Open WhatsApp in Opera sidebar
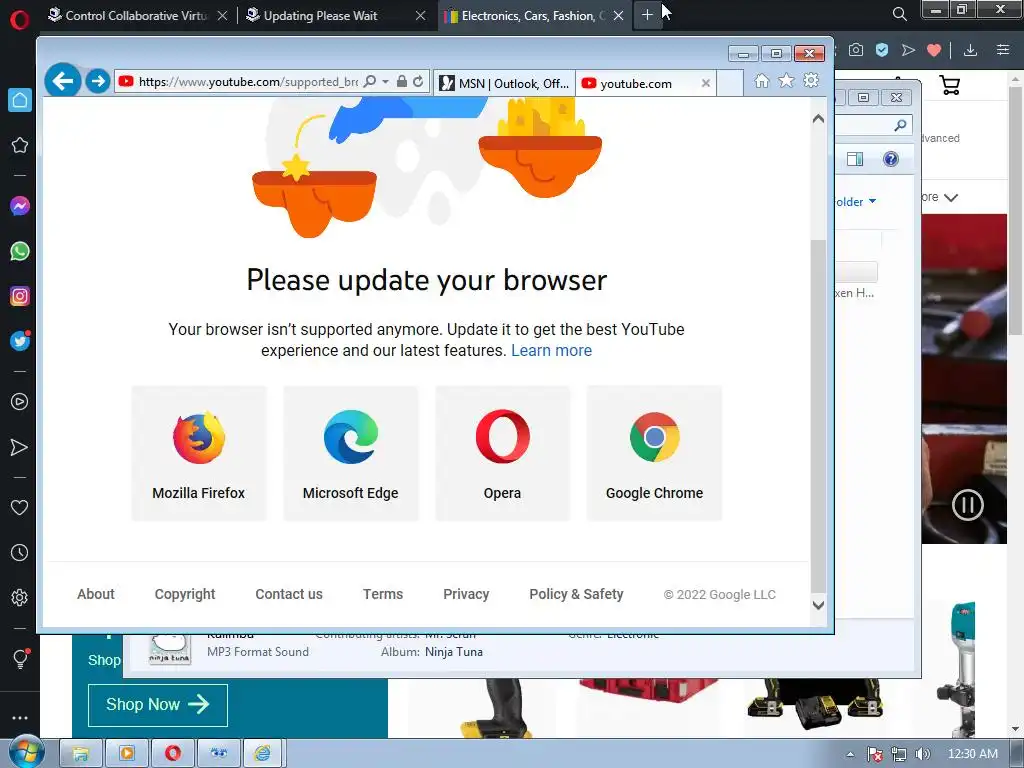Viewport: 1024px width, 768px height. coord(20,251)
